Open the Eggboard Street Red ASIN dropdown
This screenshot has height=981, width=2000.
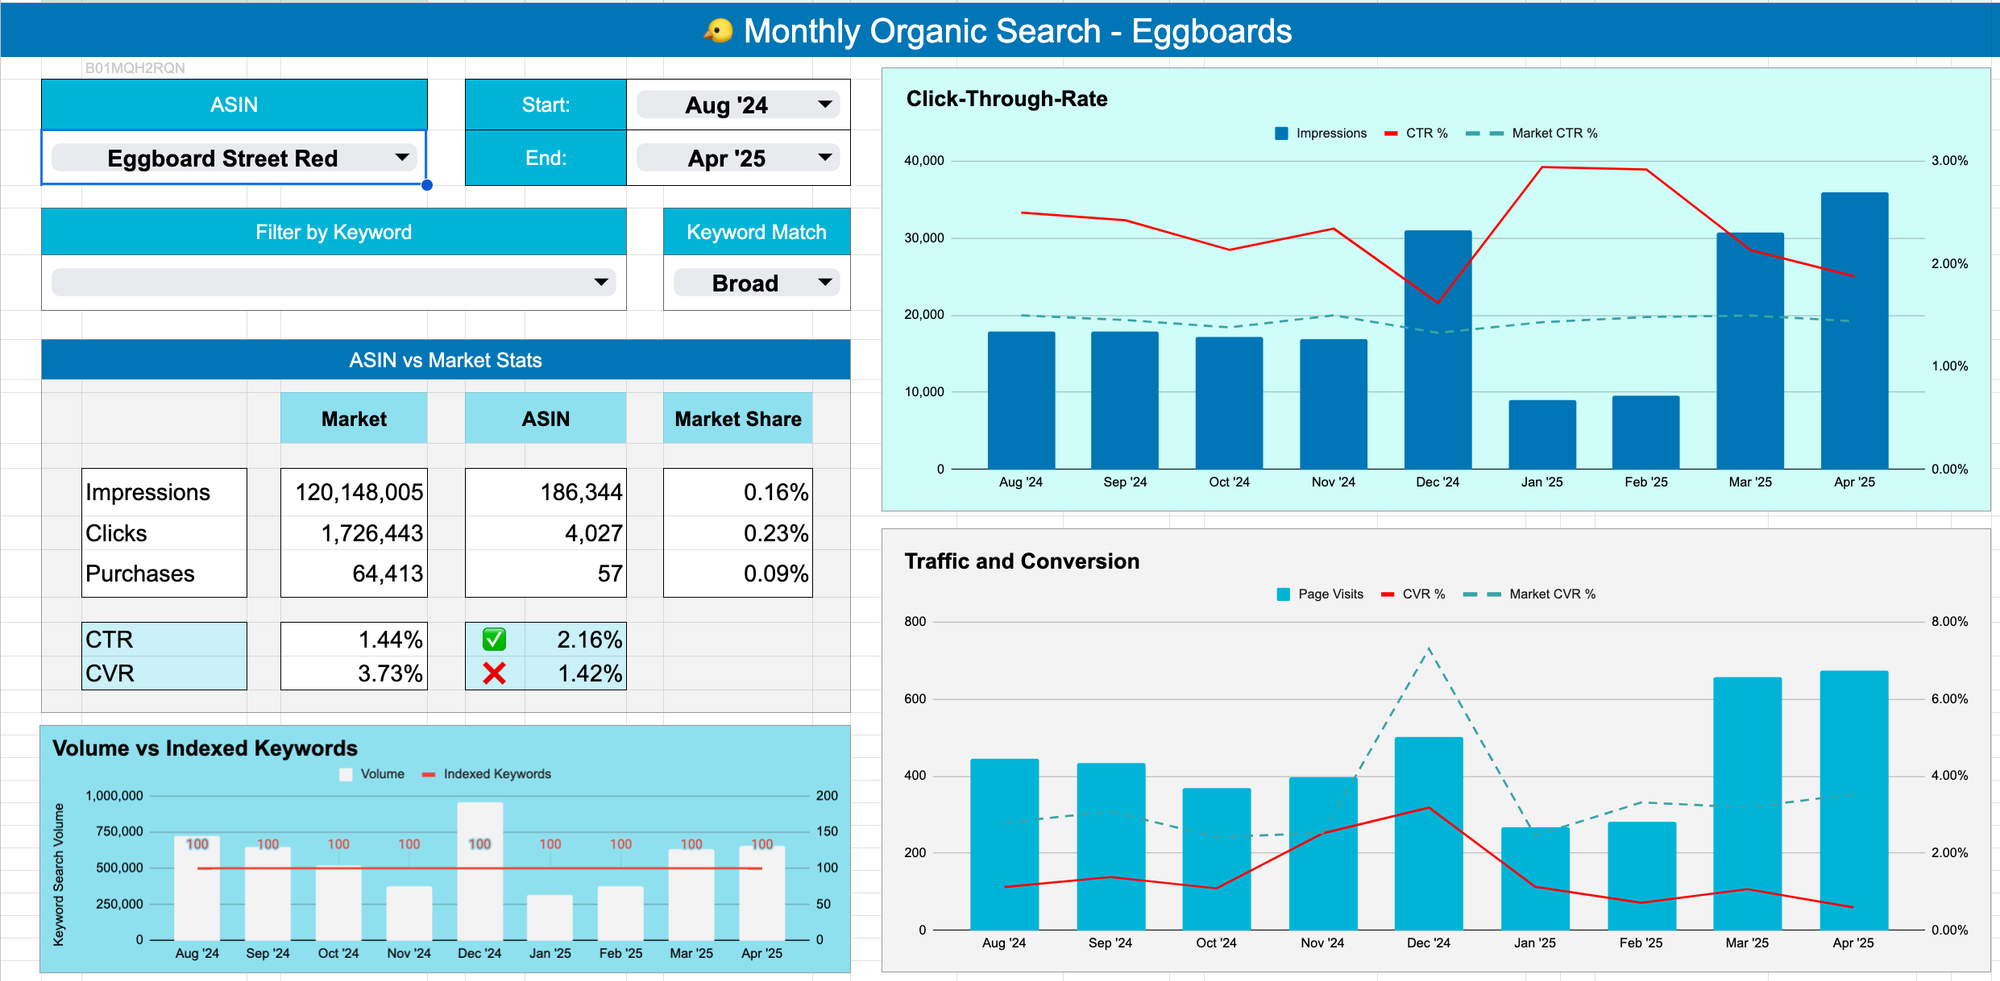234,158
